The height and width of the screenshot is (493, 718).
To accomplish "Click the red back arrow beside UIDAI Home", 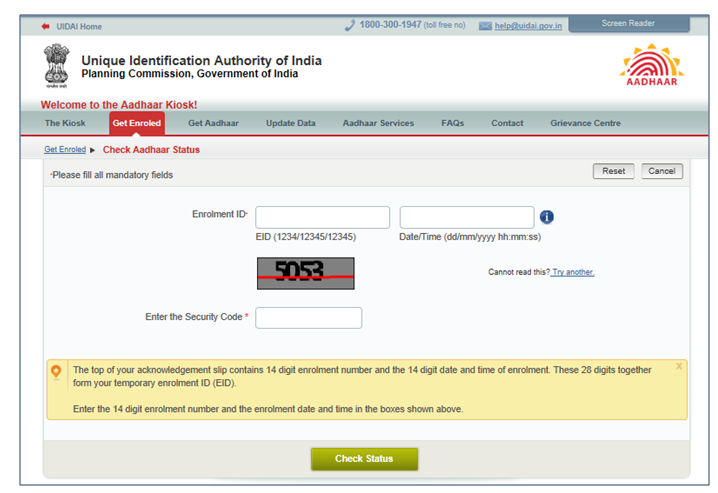I will click(x=45, y=27).
